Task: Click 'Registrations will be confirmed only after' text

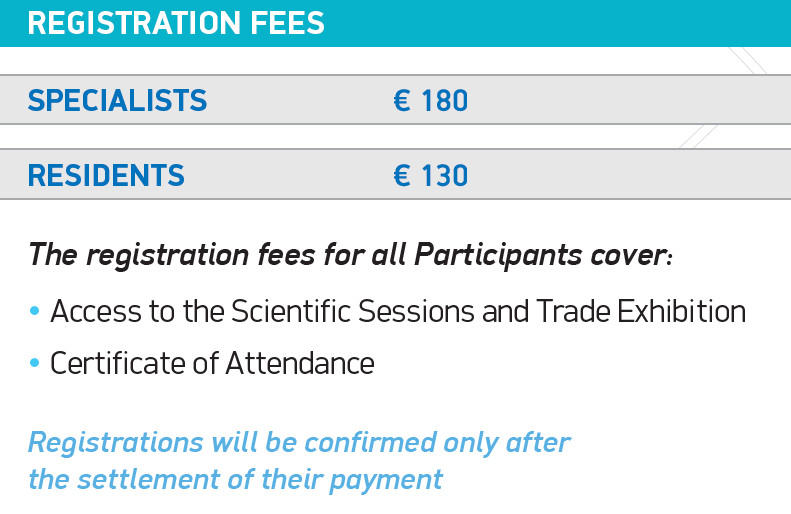Action: pos(299,442)
